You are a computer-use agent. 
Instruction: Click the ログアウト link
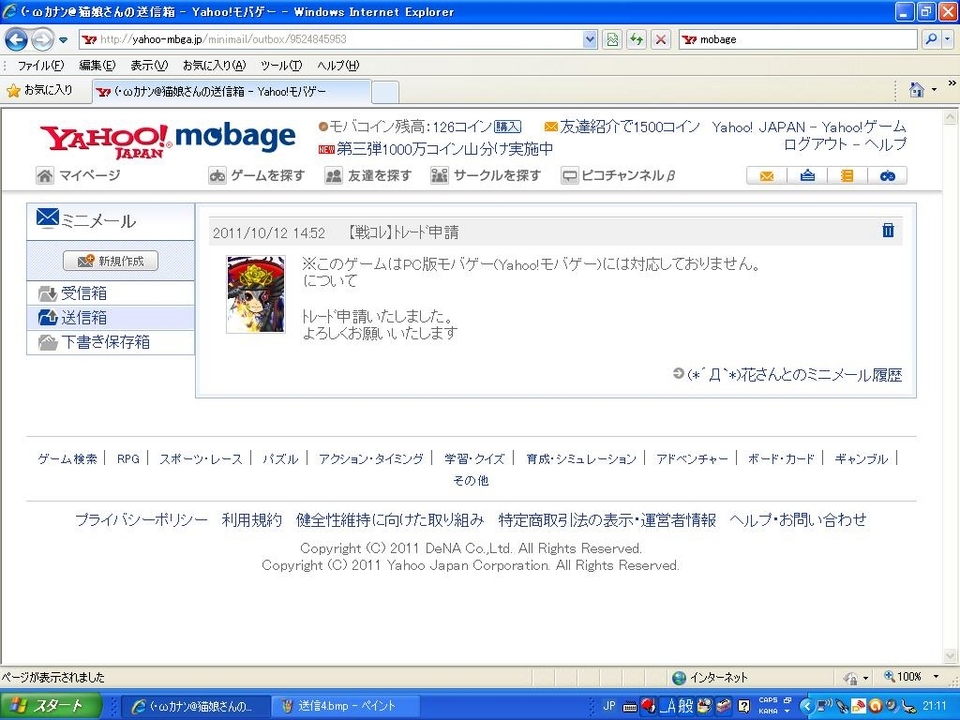[x=816, y=144]
